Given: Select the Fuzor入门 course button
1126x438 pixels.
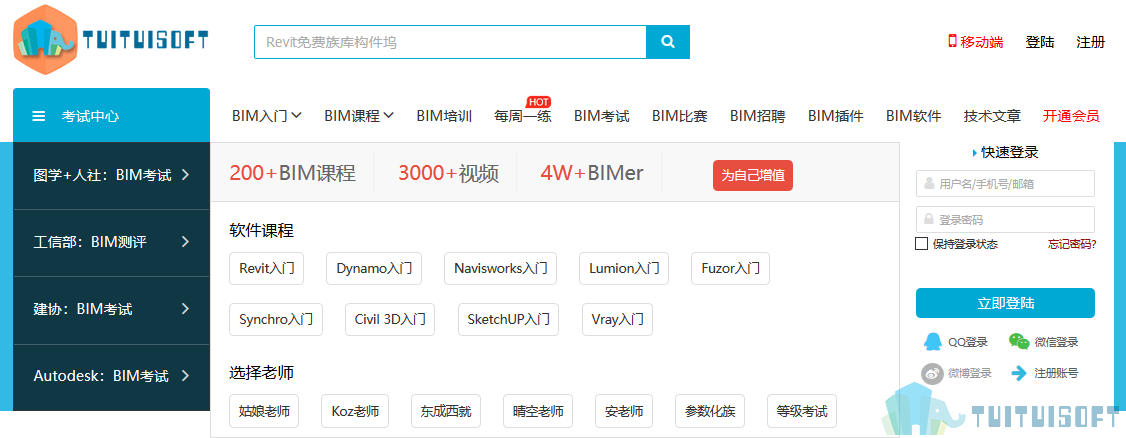Looking at the screenshot, I should [x=730, y=269].
